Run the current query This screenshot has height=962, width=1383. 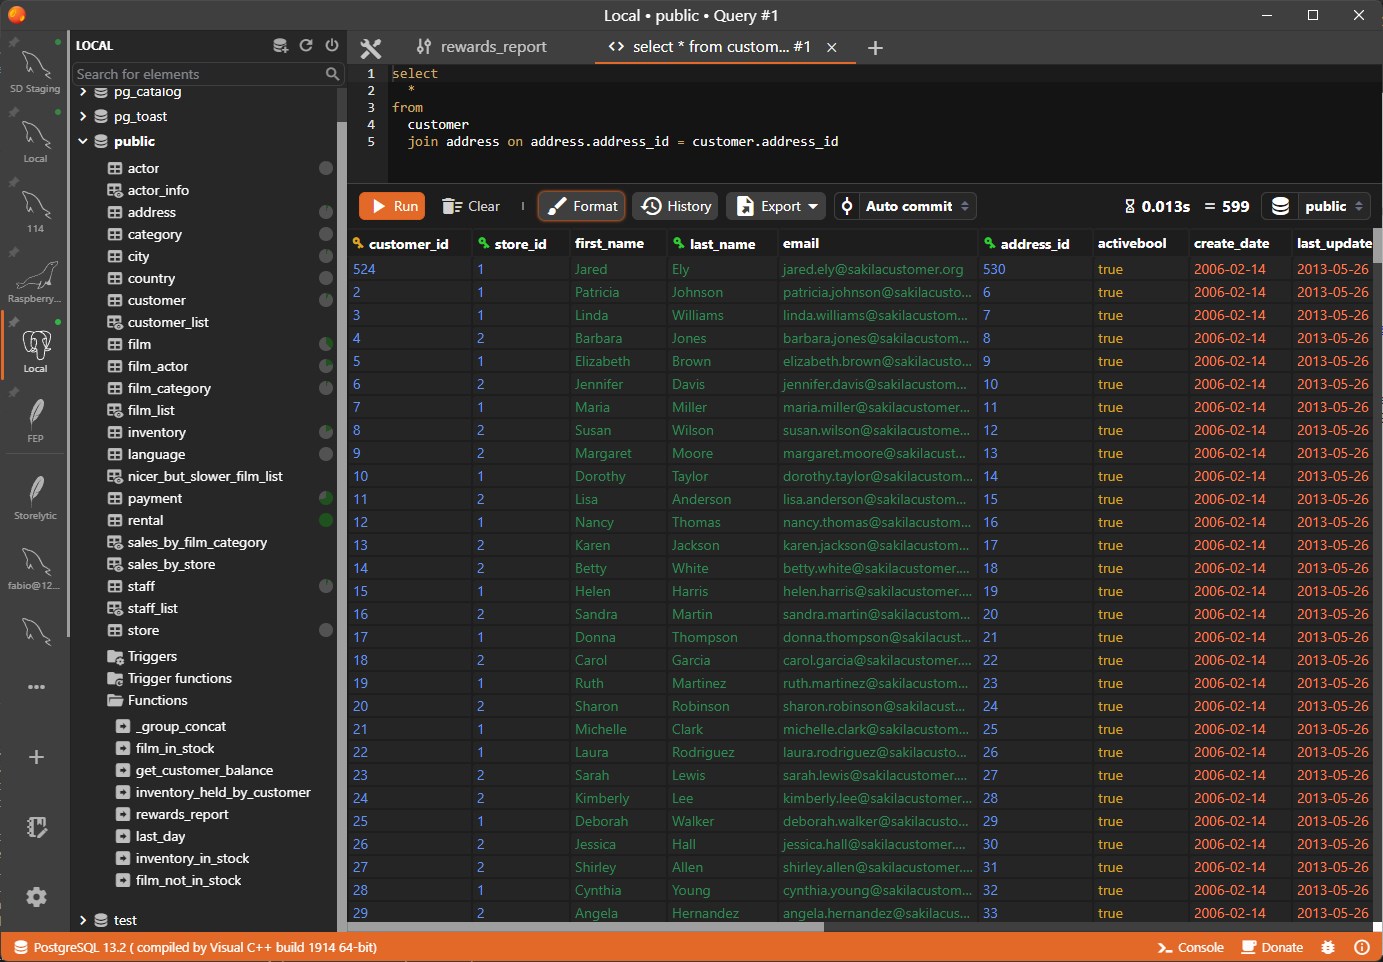(393, 206)
